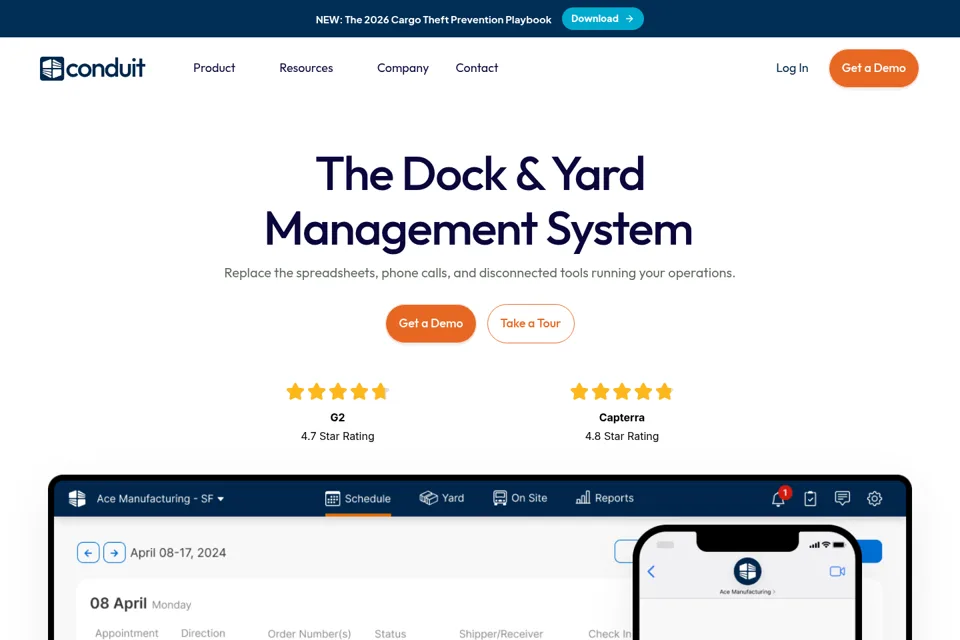Click the G2 star rating icons
The height and width of the screenshot is (640, 960).
tap(337, 391)
